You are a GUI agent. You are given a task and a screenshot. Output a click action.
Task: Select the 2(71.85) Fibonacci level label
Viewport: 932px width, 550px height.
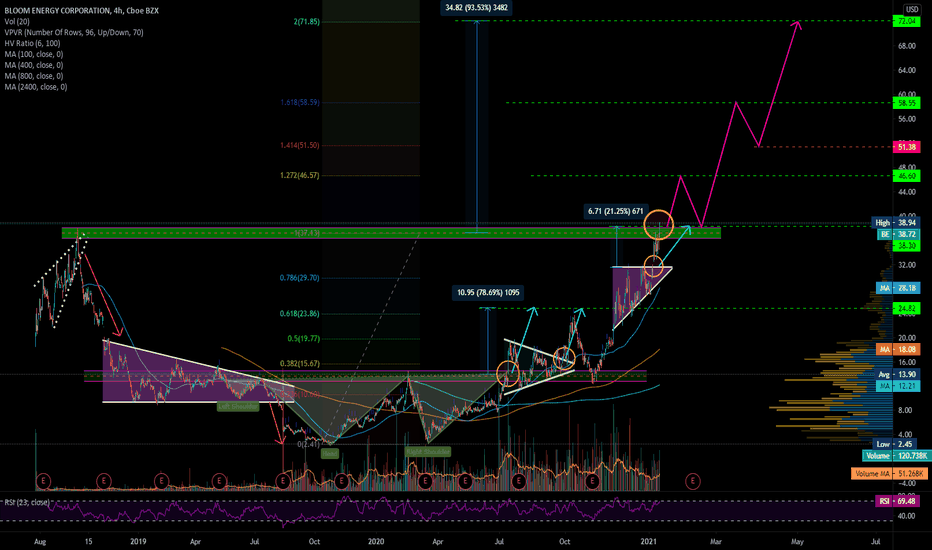click(307, 21)
